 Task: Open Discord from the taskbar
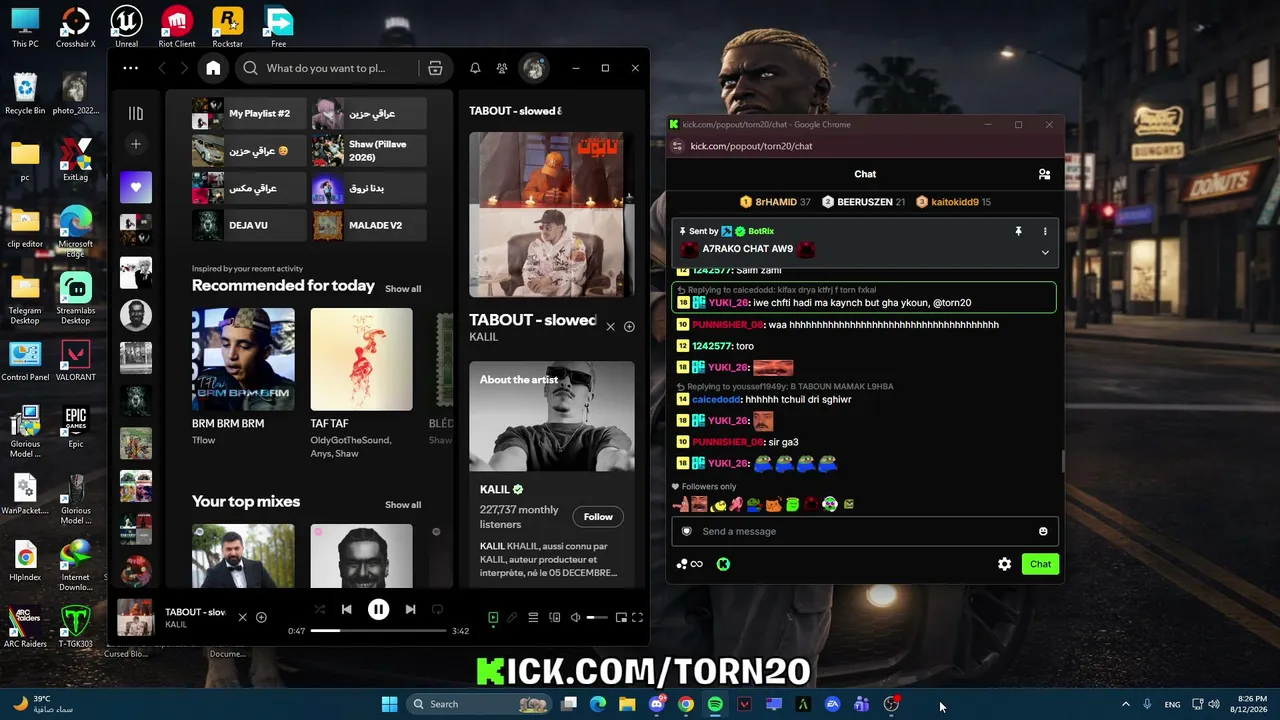[x=657, y=704]
